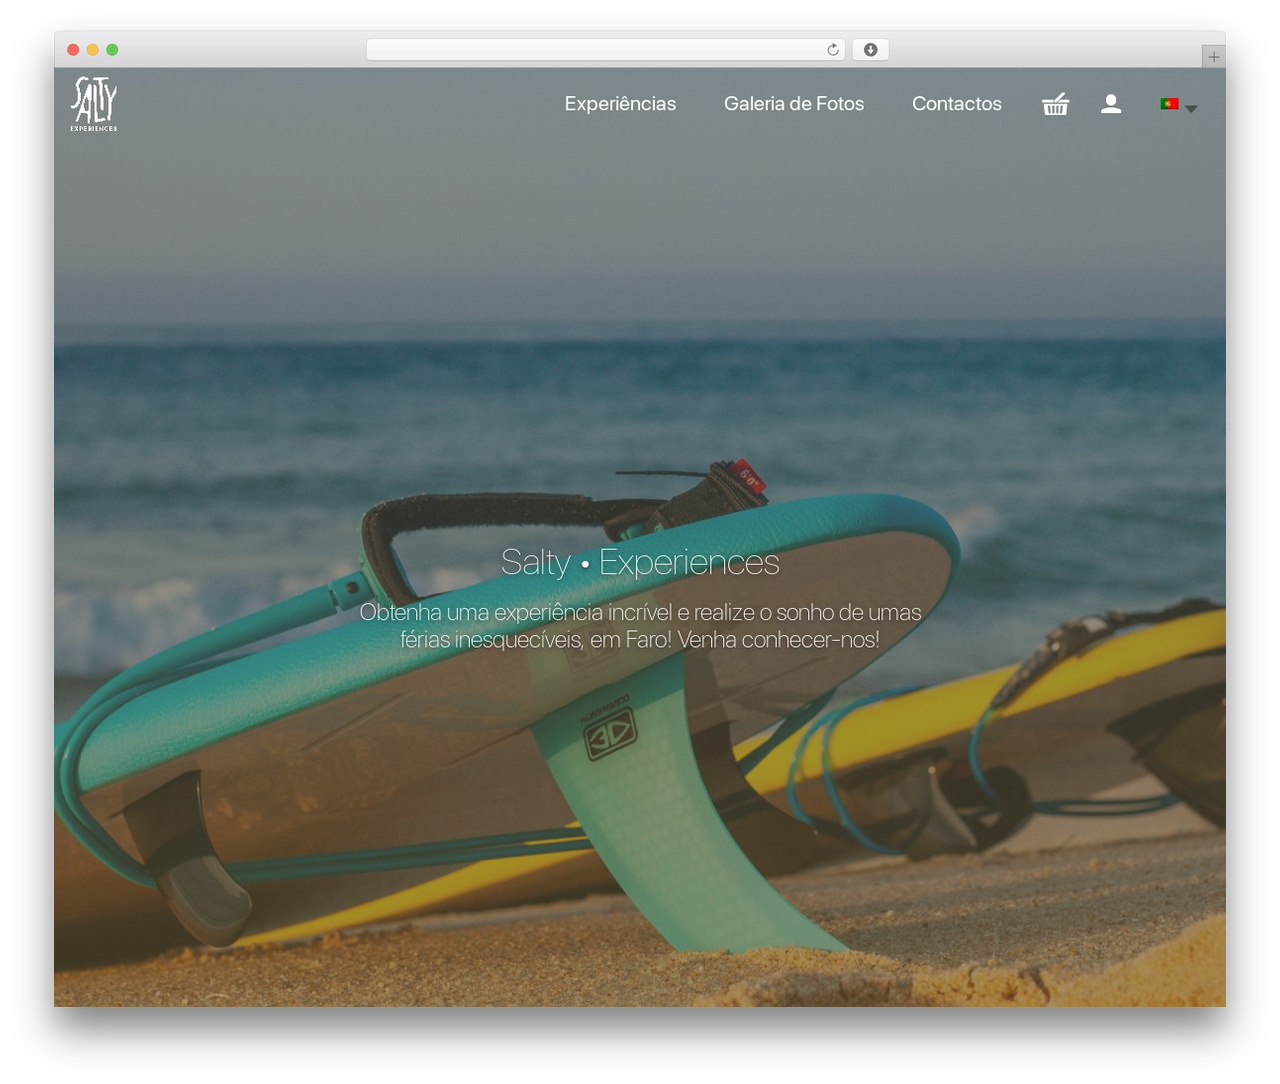Reload page using browser refresh icon

(833, 50)
